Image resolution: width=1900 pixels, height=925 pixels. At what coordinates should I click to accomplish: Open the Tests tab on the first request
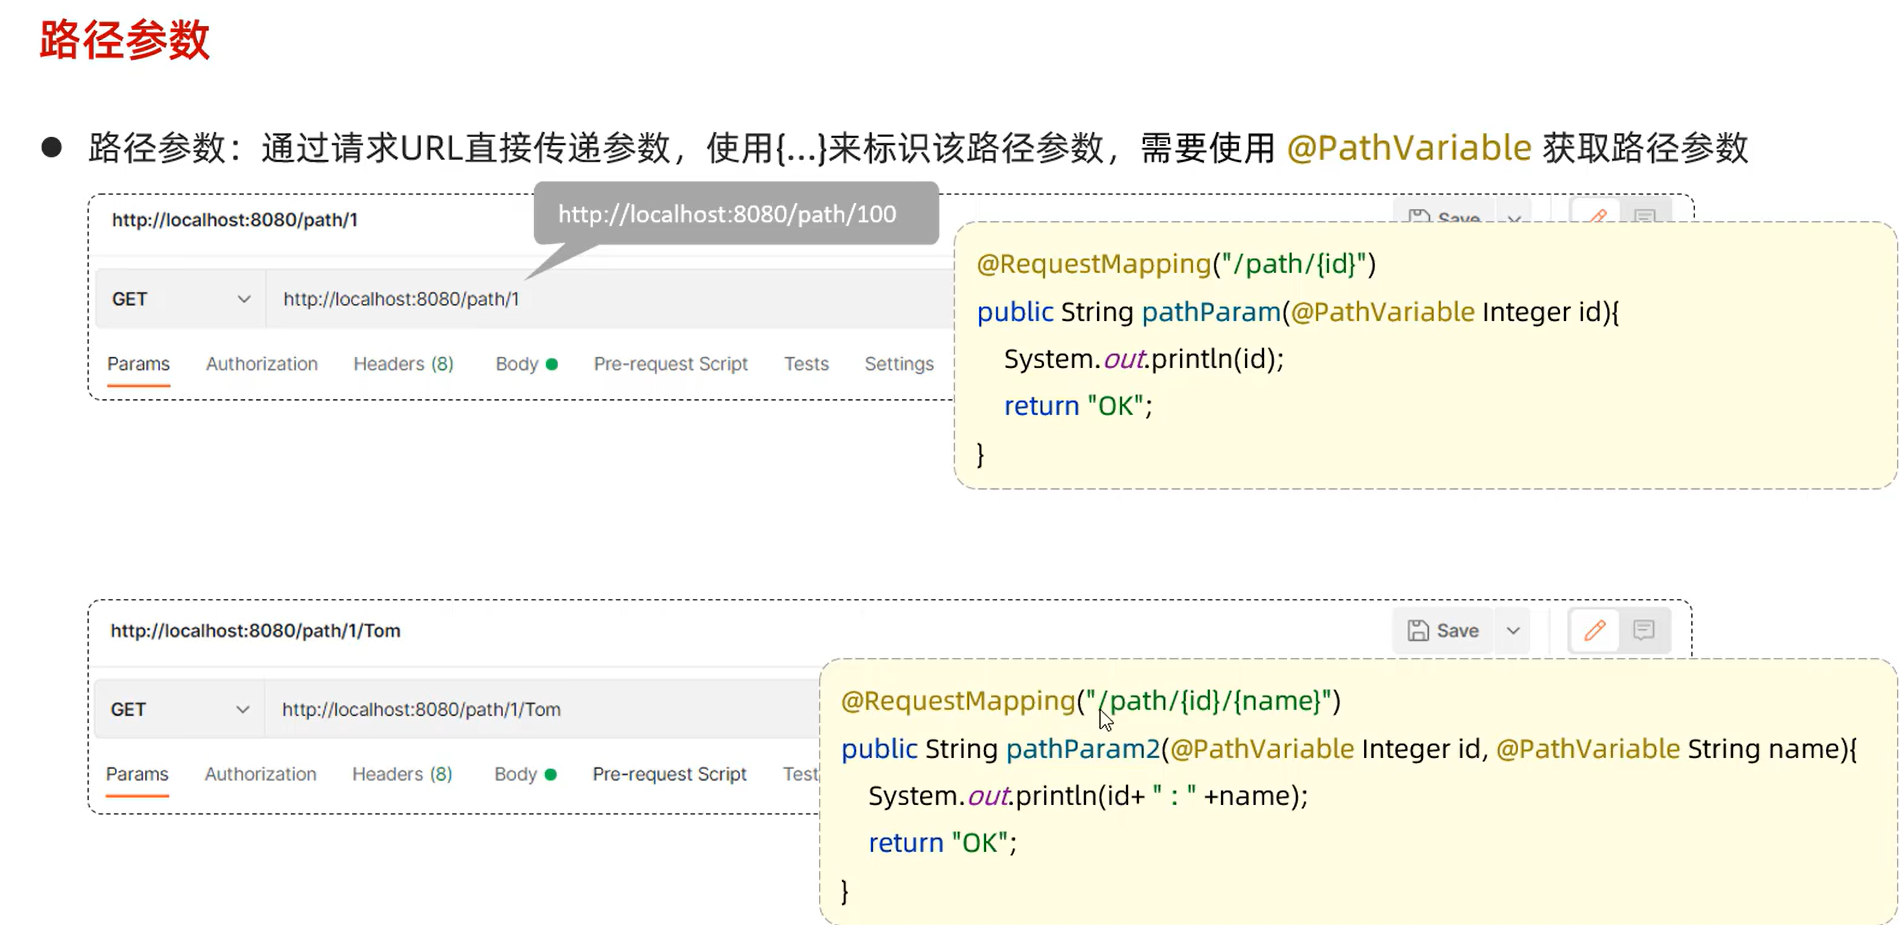coord(806,363)
